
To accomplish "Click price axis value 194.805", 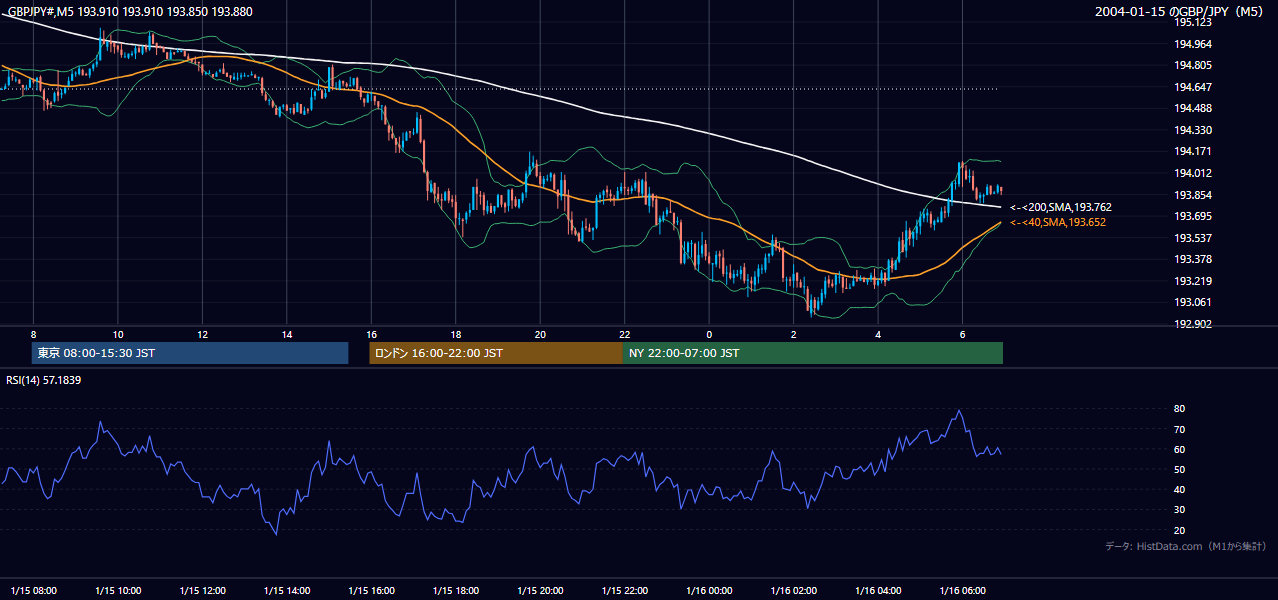I will point(1193,65).
